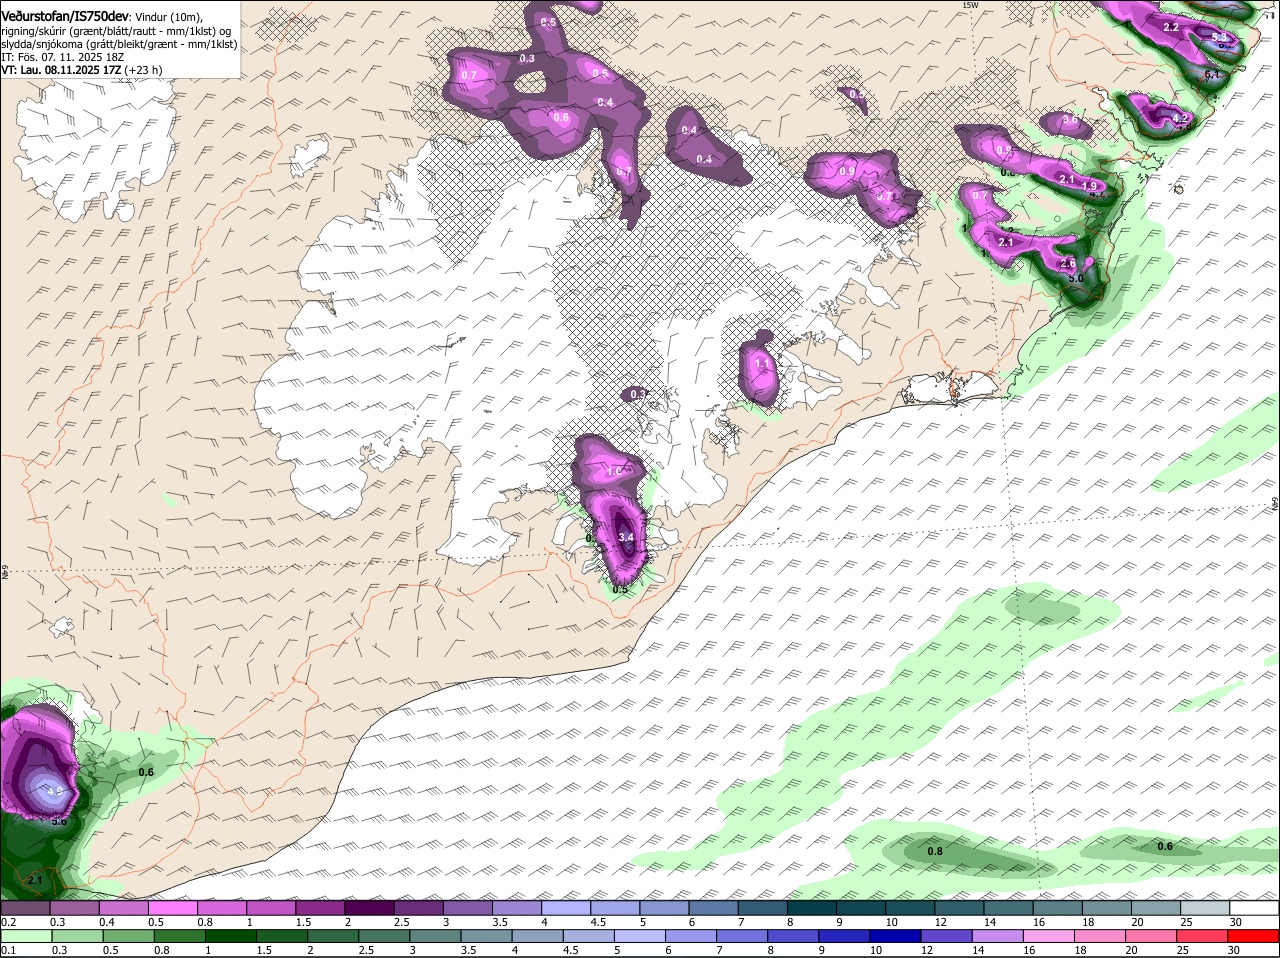Click the 5.6 value below the 4.9 label

(58, 822)
